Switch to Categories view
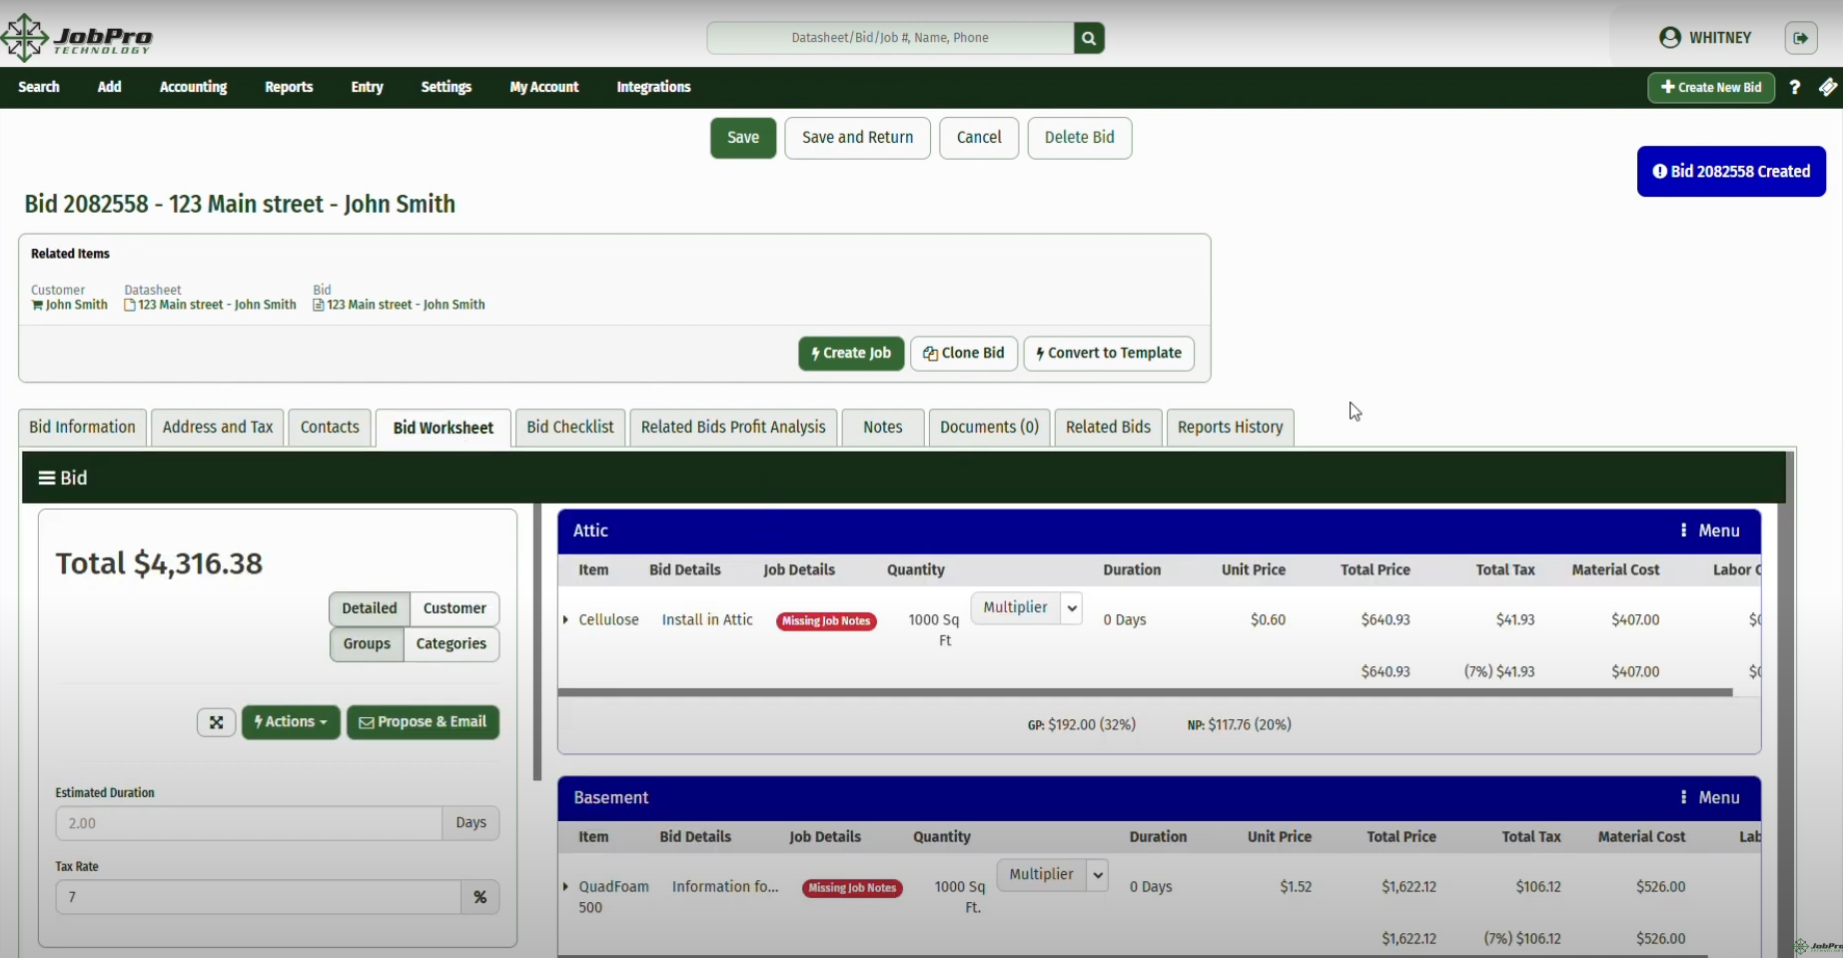This screenshot has width=1843, height=958. (x=450, y=643)
